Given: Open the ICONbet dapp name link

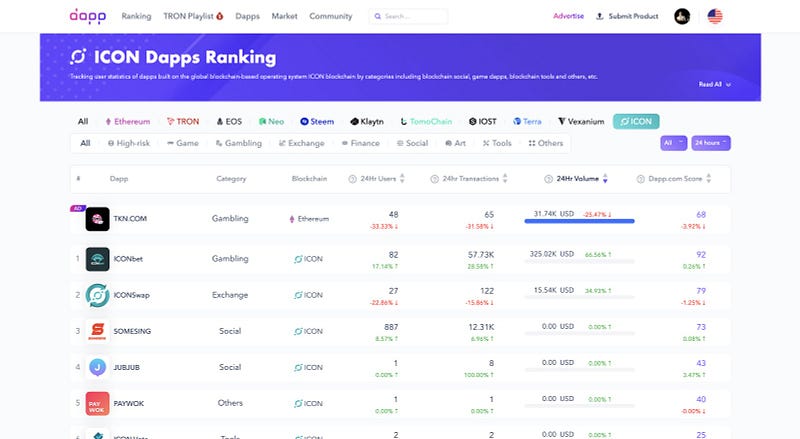Looking at the screenshot, I should pos(128,259).
